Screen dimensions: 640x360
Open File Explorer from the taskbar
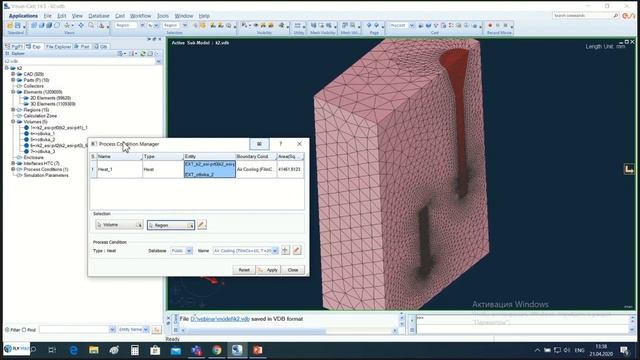tap(94, 350)
